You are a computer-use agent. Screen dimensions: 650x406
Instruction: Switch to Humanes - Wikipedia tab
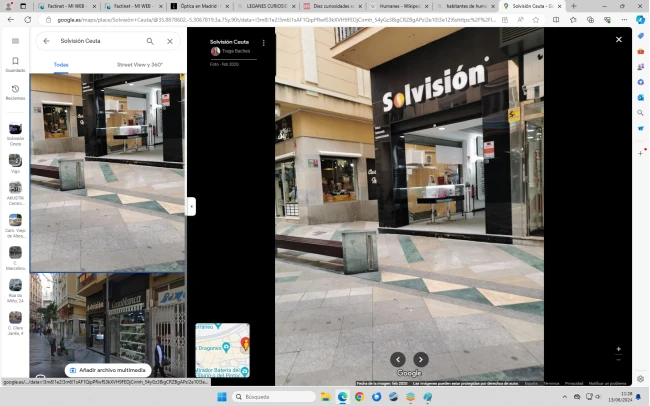pyautogui.click(x=400, y=6)
